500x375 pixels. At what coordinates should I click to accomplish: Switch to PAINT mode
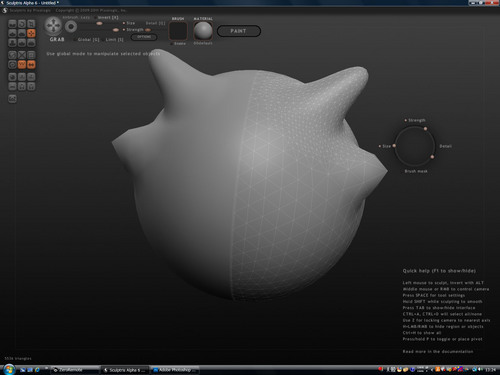click(239, 31)
